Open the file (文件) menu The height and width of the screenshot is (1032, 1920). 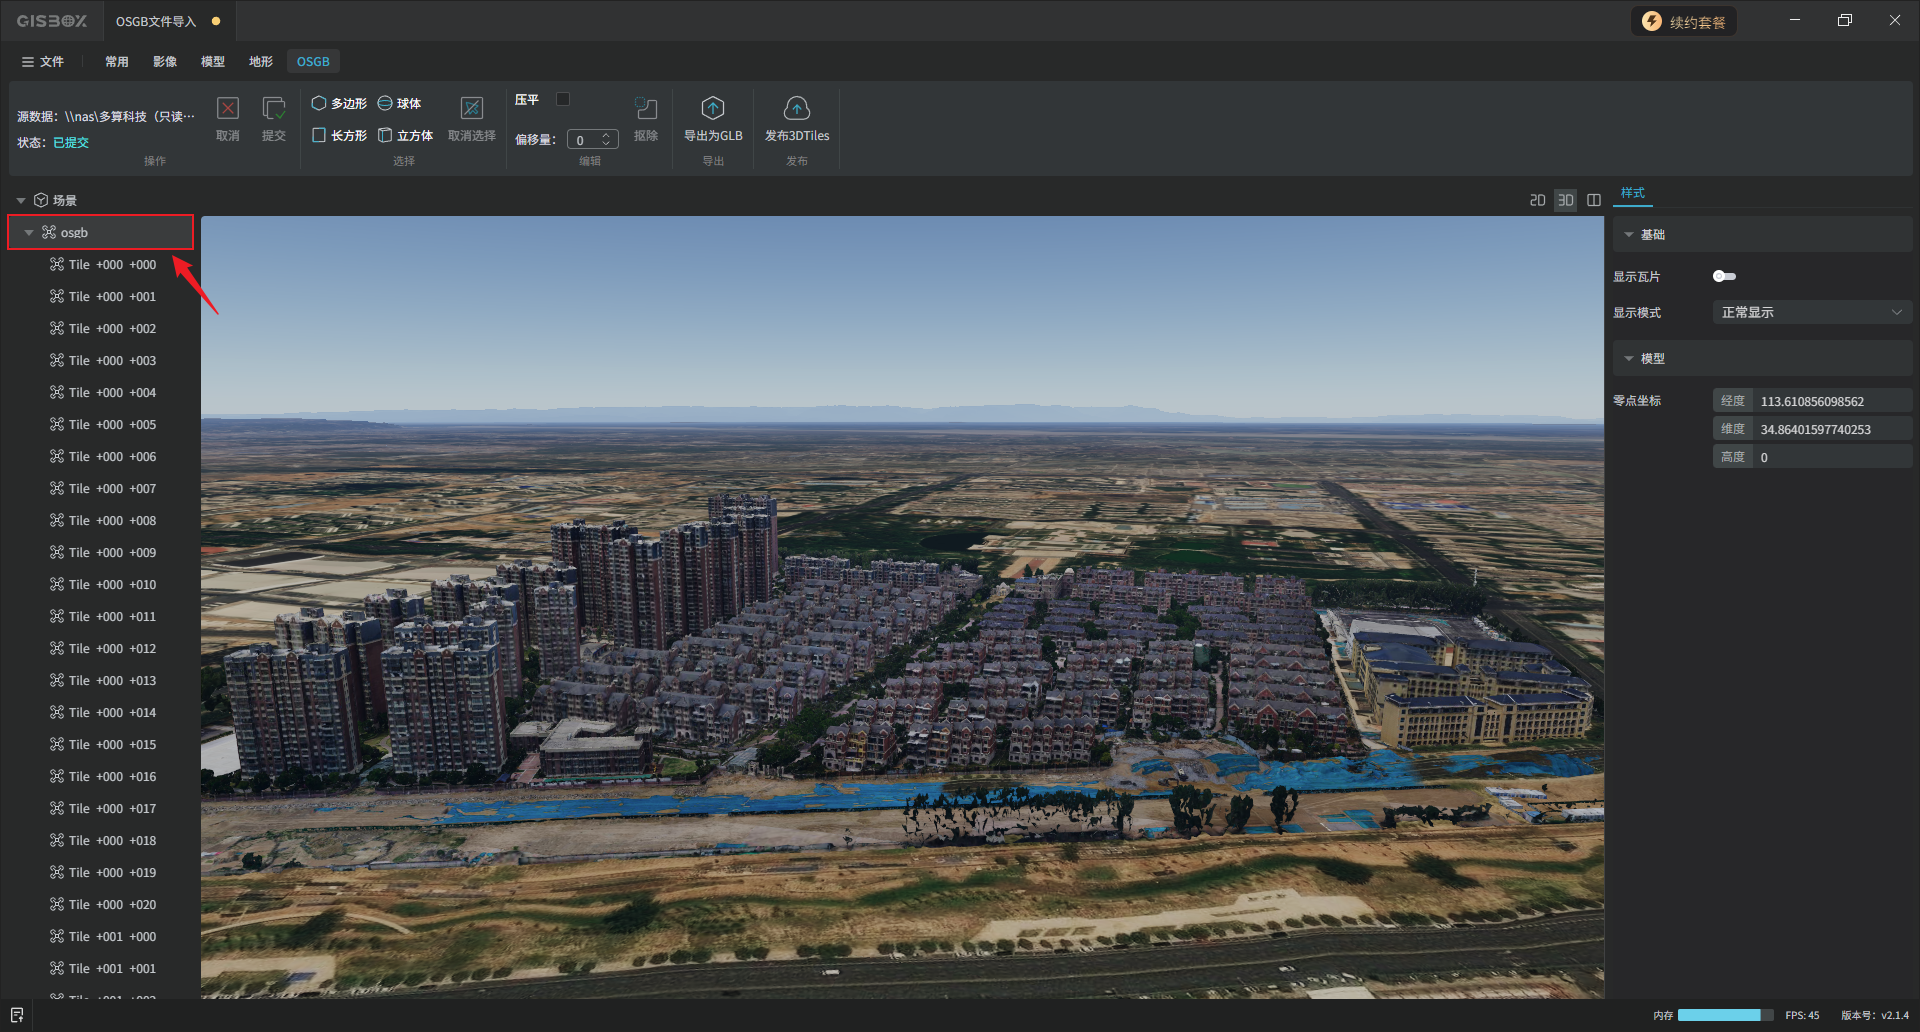coord(42,61)
